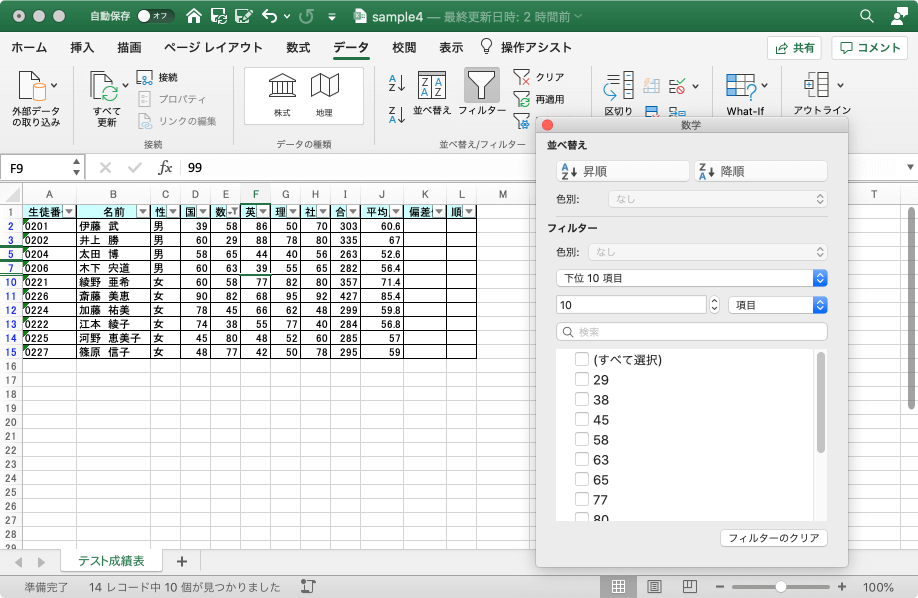Viewport: 918px width, 598px height.
Task: Open the filter arrow on 生徒番 column
Action: [69, 211]
